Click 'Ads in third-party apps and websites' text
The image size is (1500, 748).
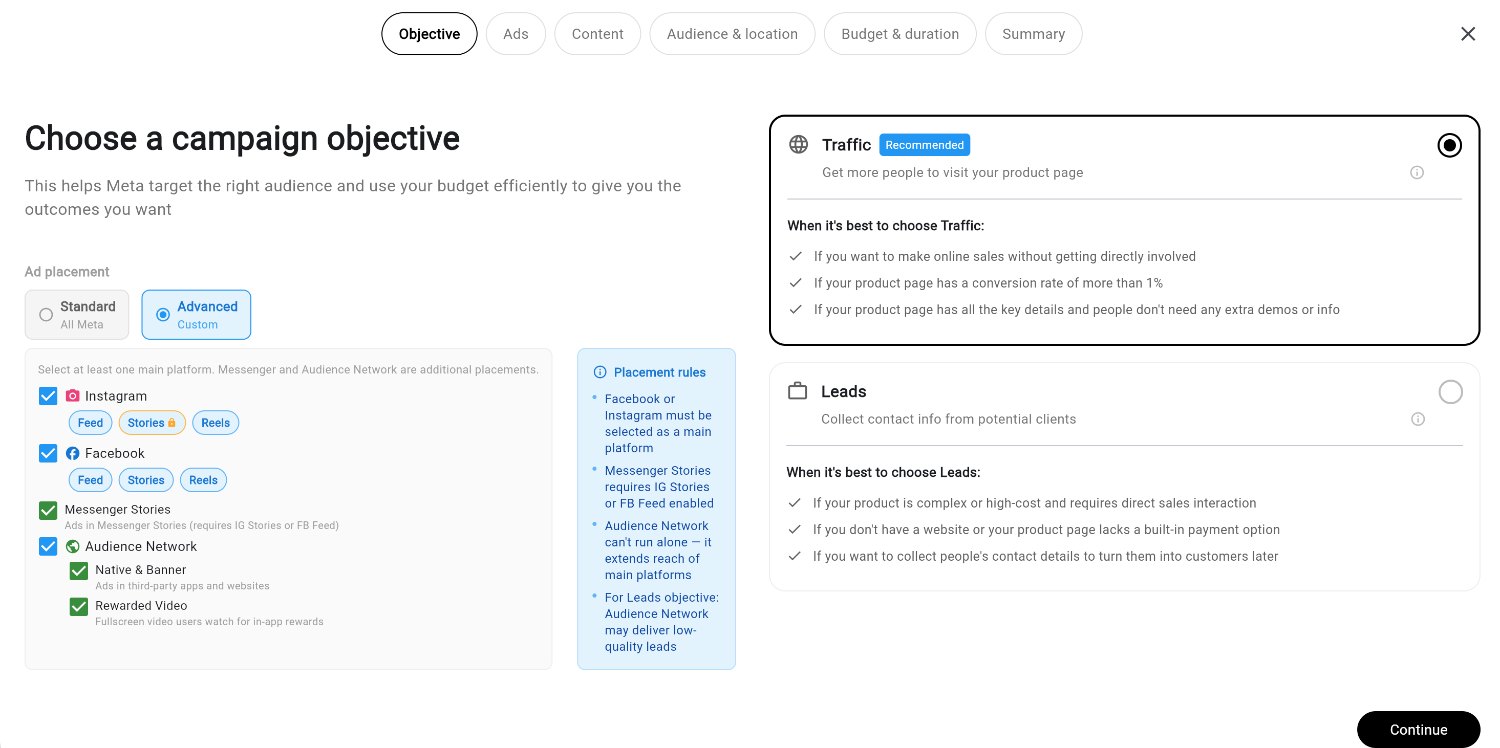point(182,586)
